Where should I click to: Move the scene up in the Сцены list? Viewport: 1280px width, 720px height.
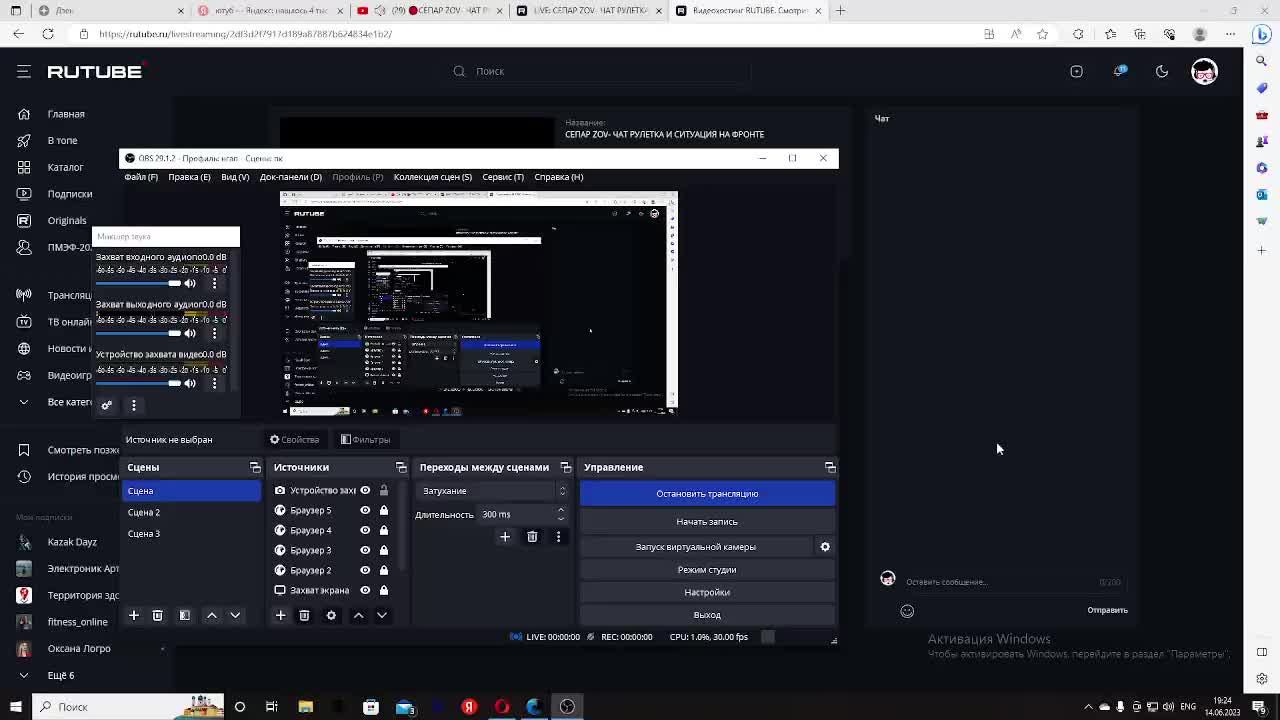tap(211, 615)
